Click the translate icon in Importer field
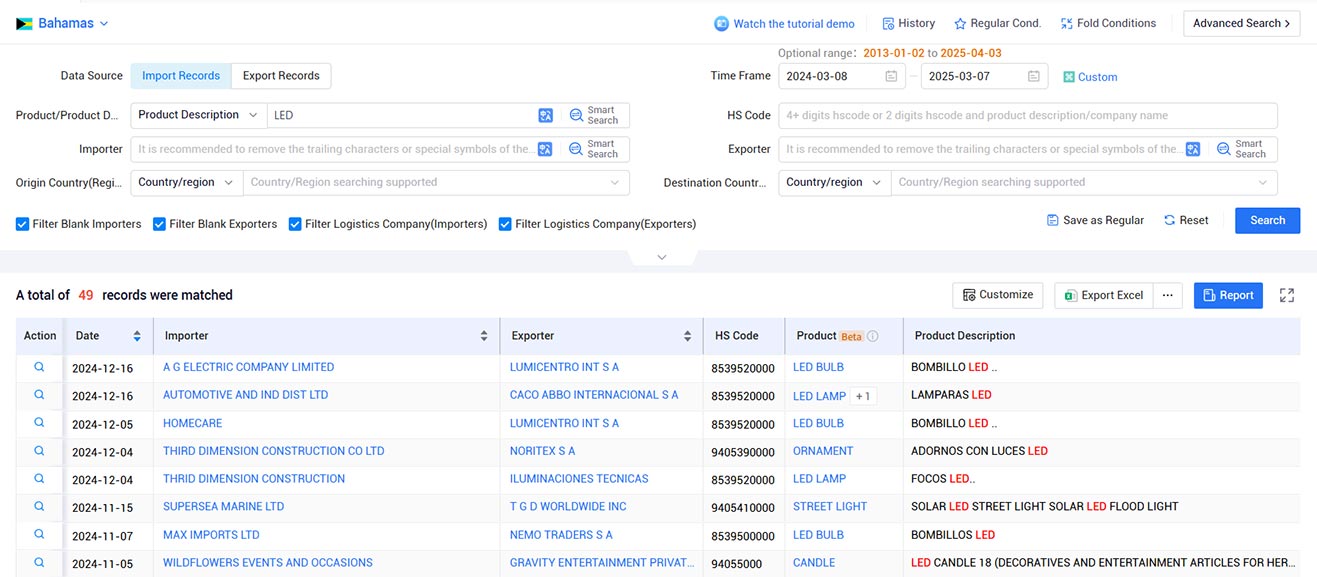1317x577 pixels. coord(545,149)
